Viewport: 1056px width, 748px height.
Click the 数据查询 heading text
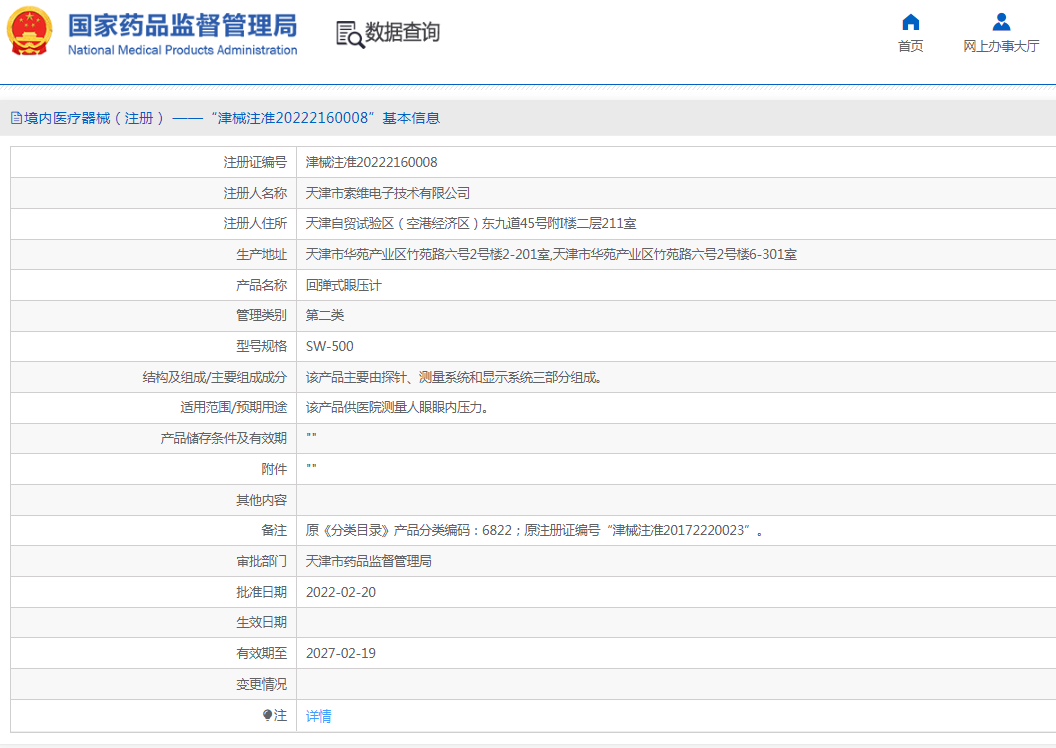(402, 33)
